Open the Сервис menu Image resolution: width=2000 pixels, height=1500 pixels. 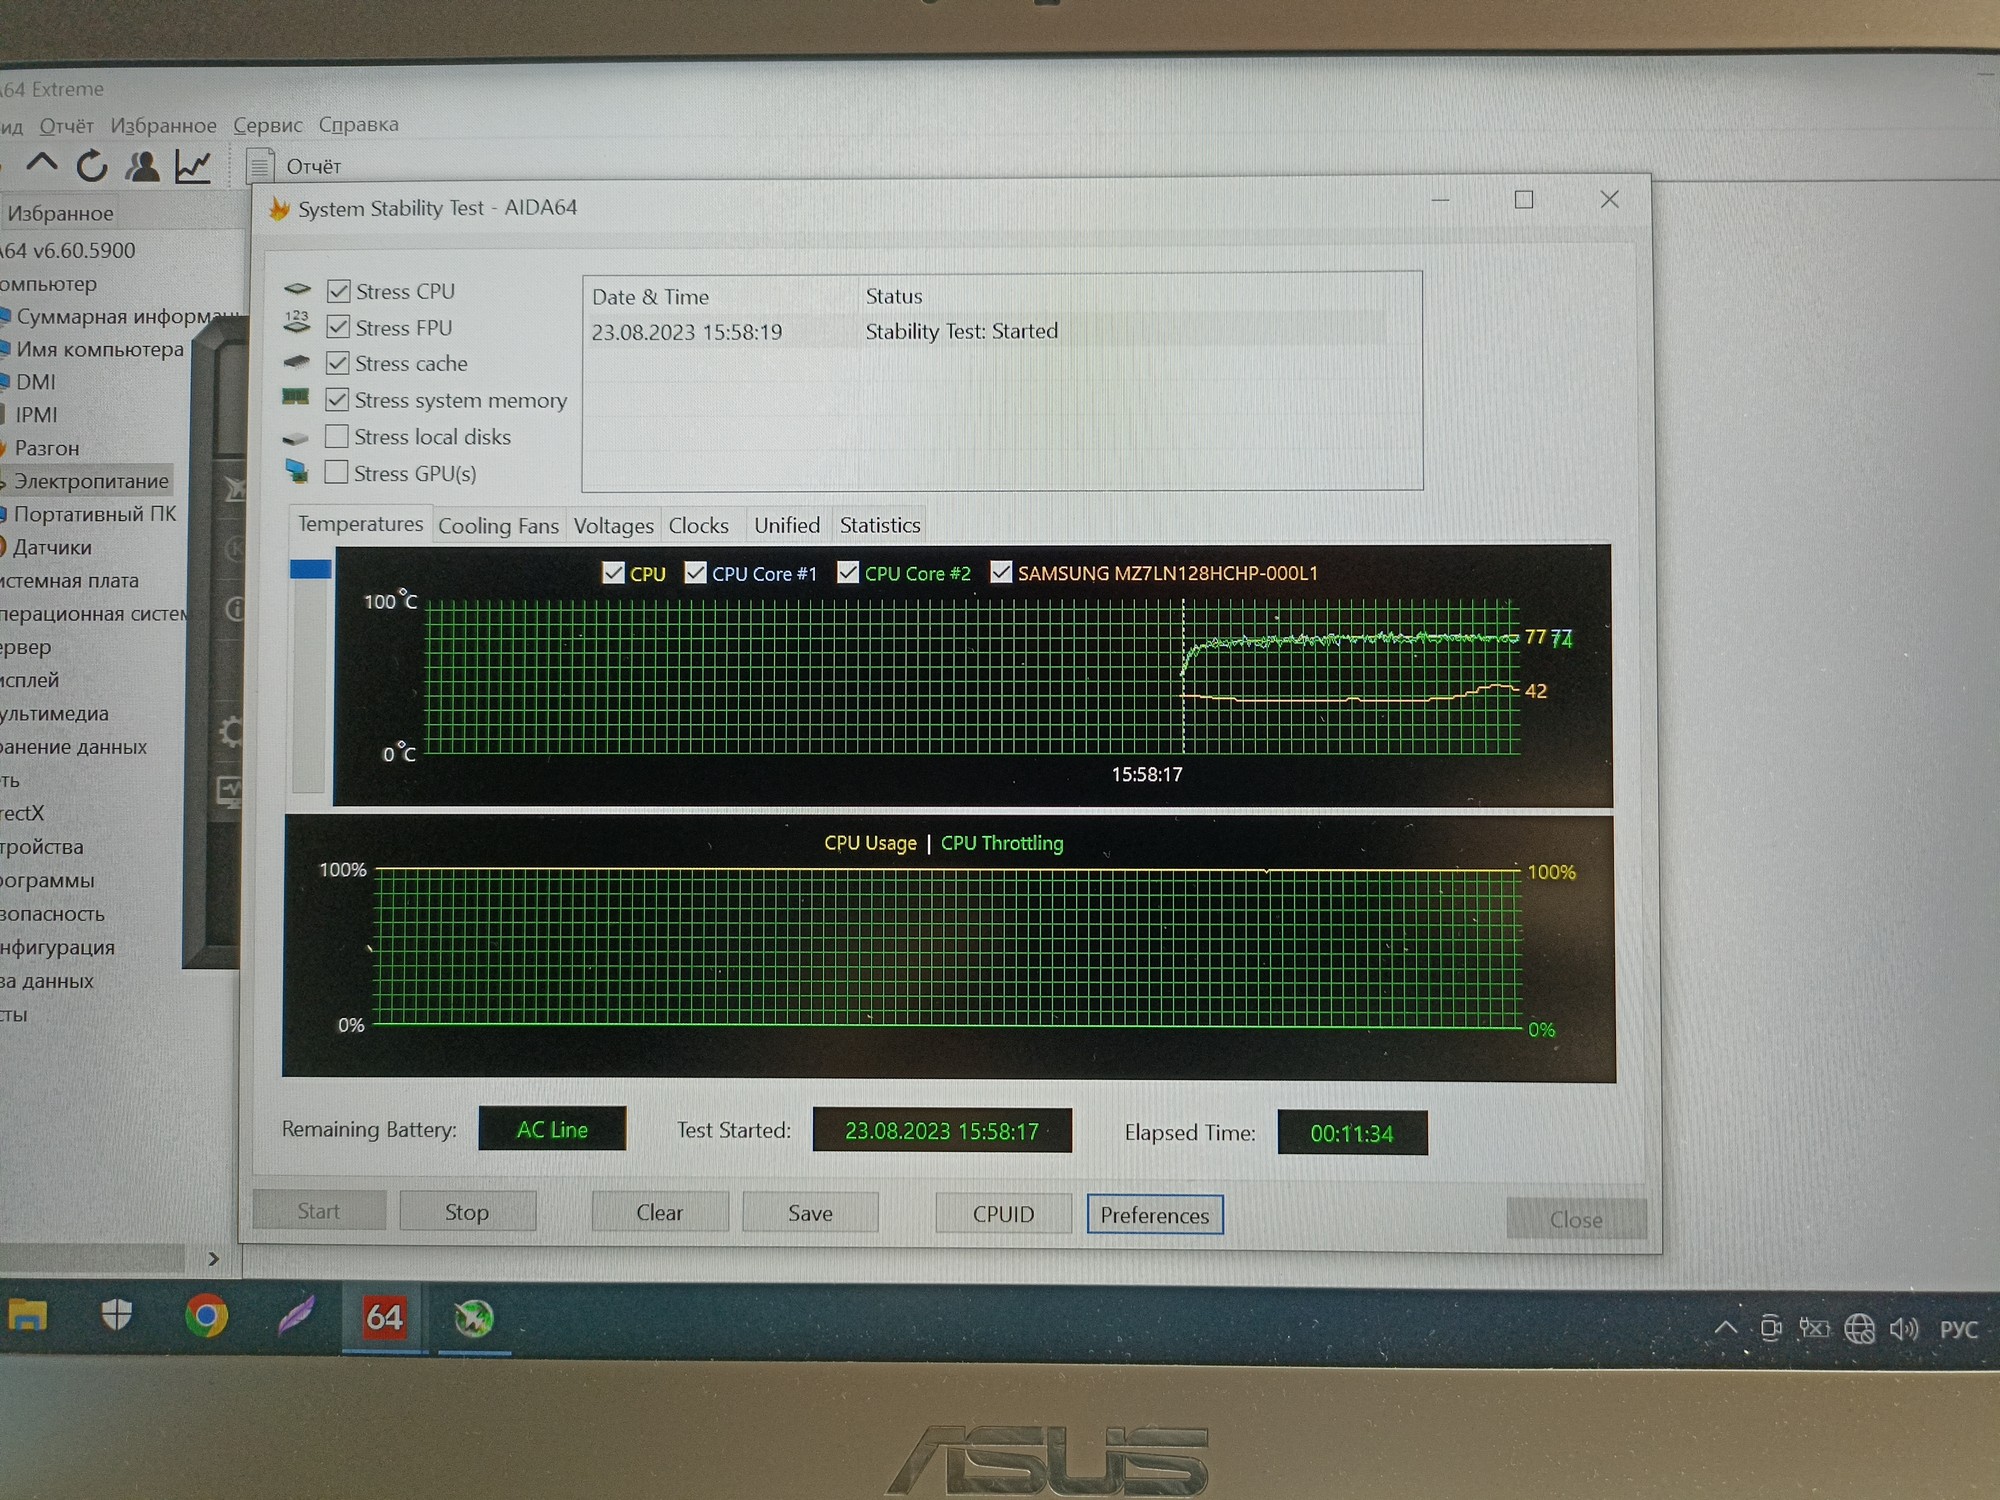coord(267,125)
